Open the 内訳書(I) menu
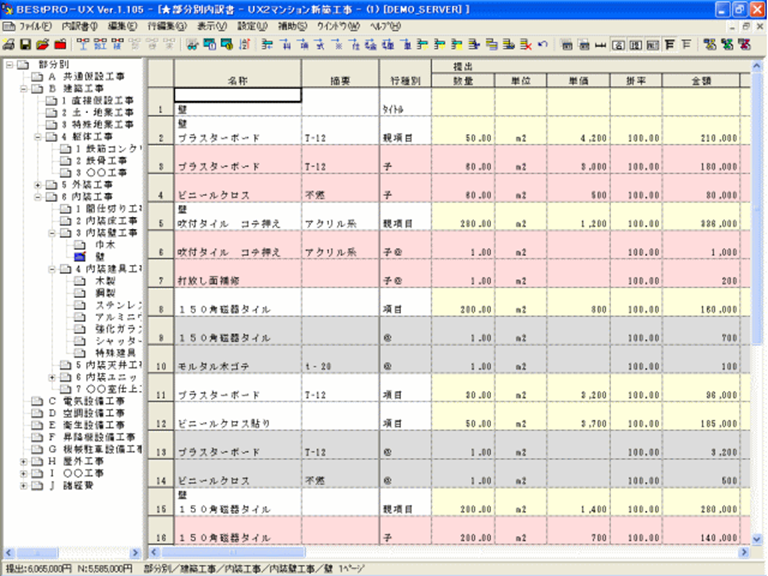The height and width of the screenshot is (576, 768). (80, 26)
